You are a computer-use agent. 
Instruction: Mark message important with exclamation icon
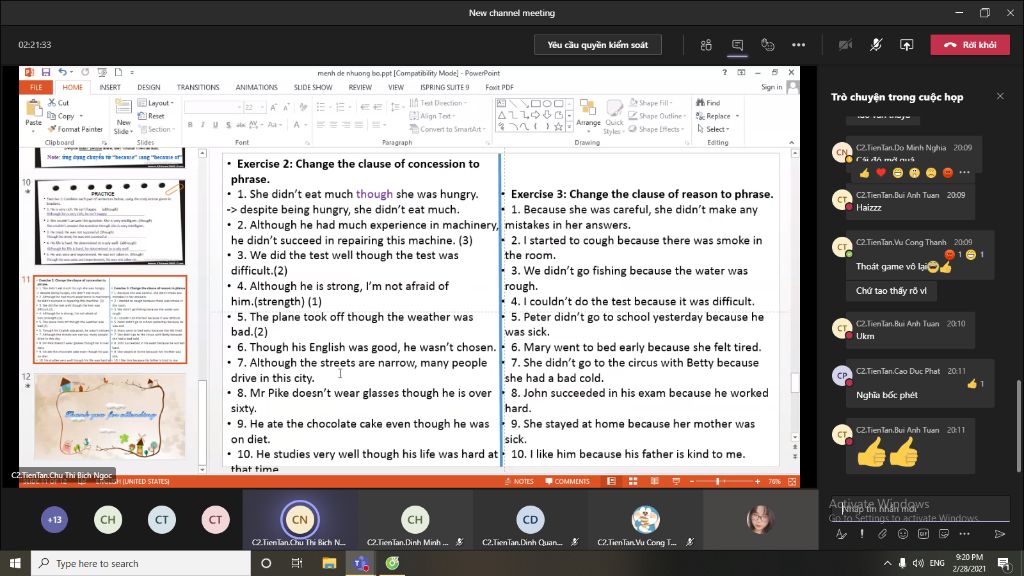(x=862, y=534)
